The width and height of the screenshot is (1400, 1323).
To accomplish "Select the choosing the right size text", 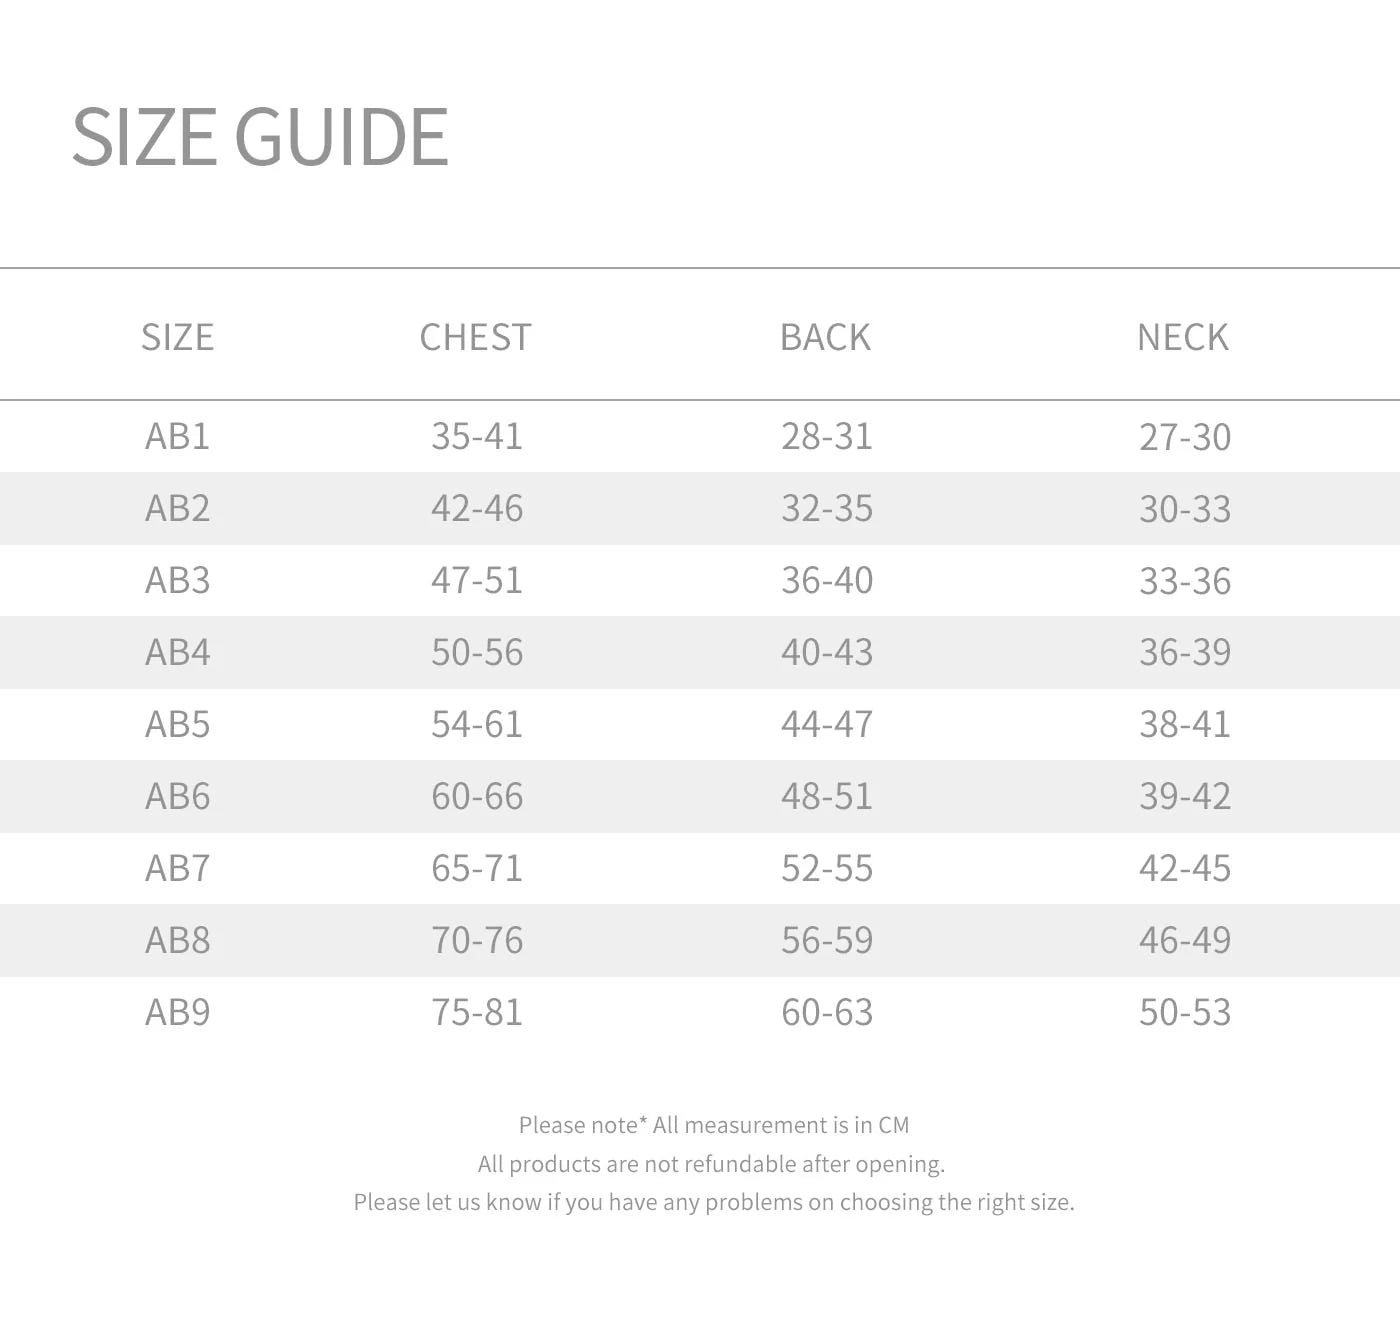I will coord(714,1202).
